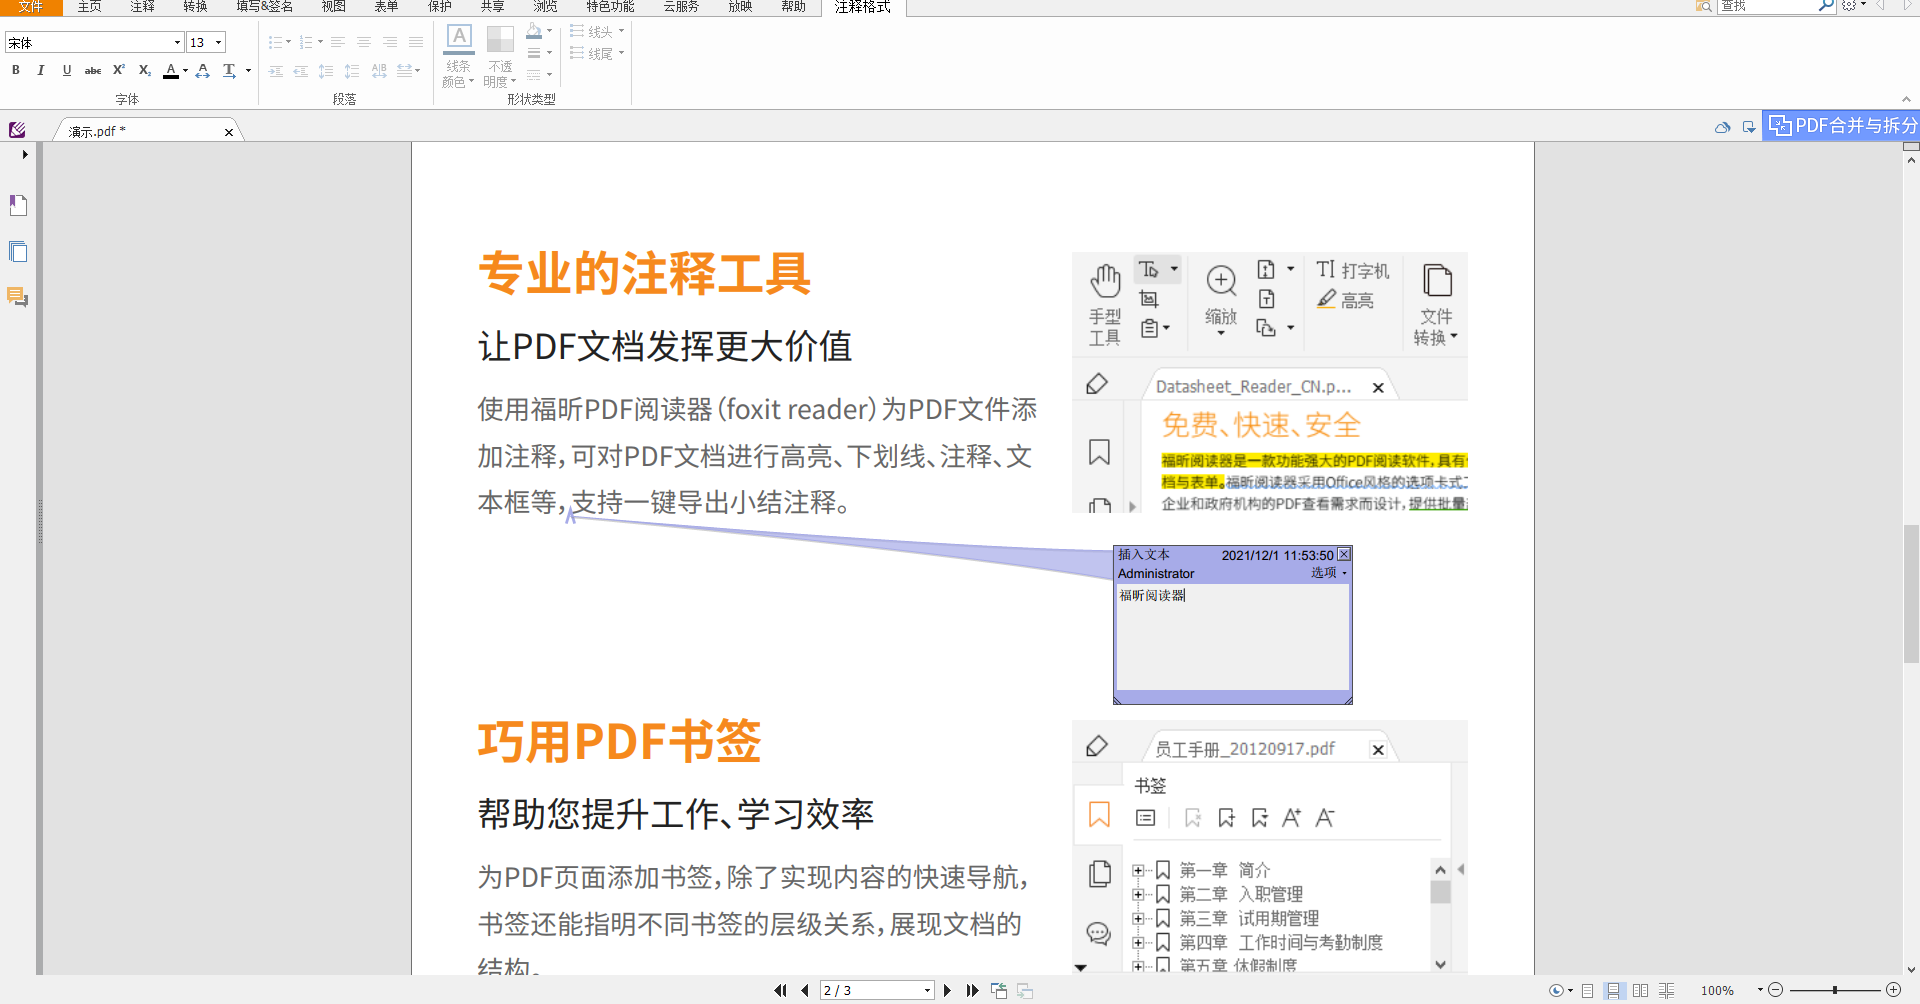The height and width of the screenshot is (1004, 1920).
Task: Click the cloud icon near PDF合并与拆分
Action: (x=1722, y=128)
